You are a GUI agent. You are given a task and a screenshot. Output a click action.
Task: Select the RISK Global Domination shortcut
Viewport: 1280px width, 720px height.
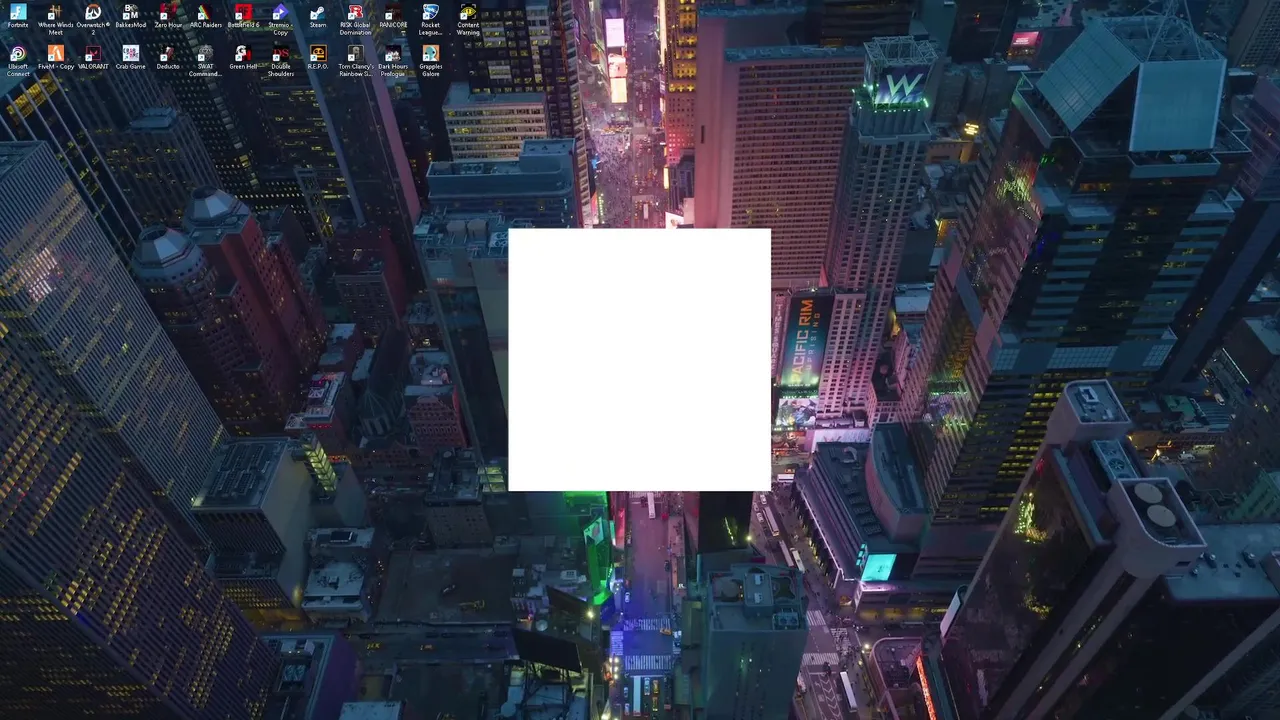tap(355, 20)
